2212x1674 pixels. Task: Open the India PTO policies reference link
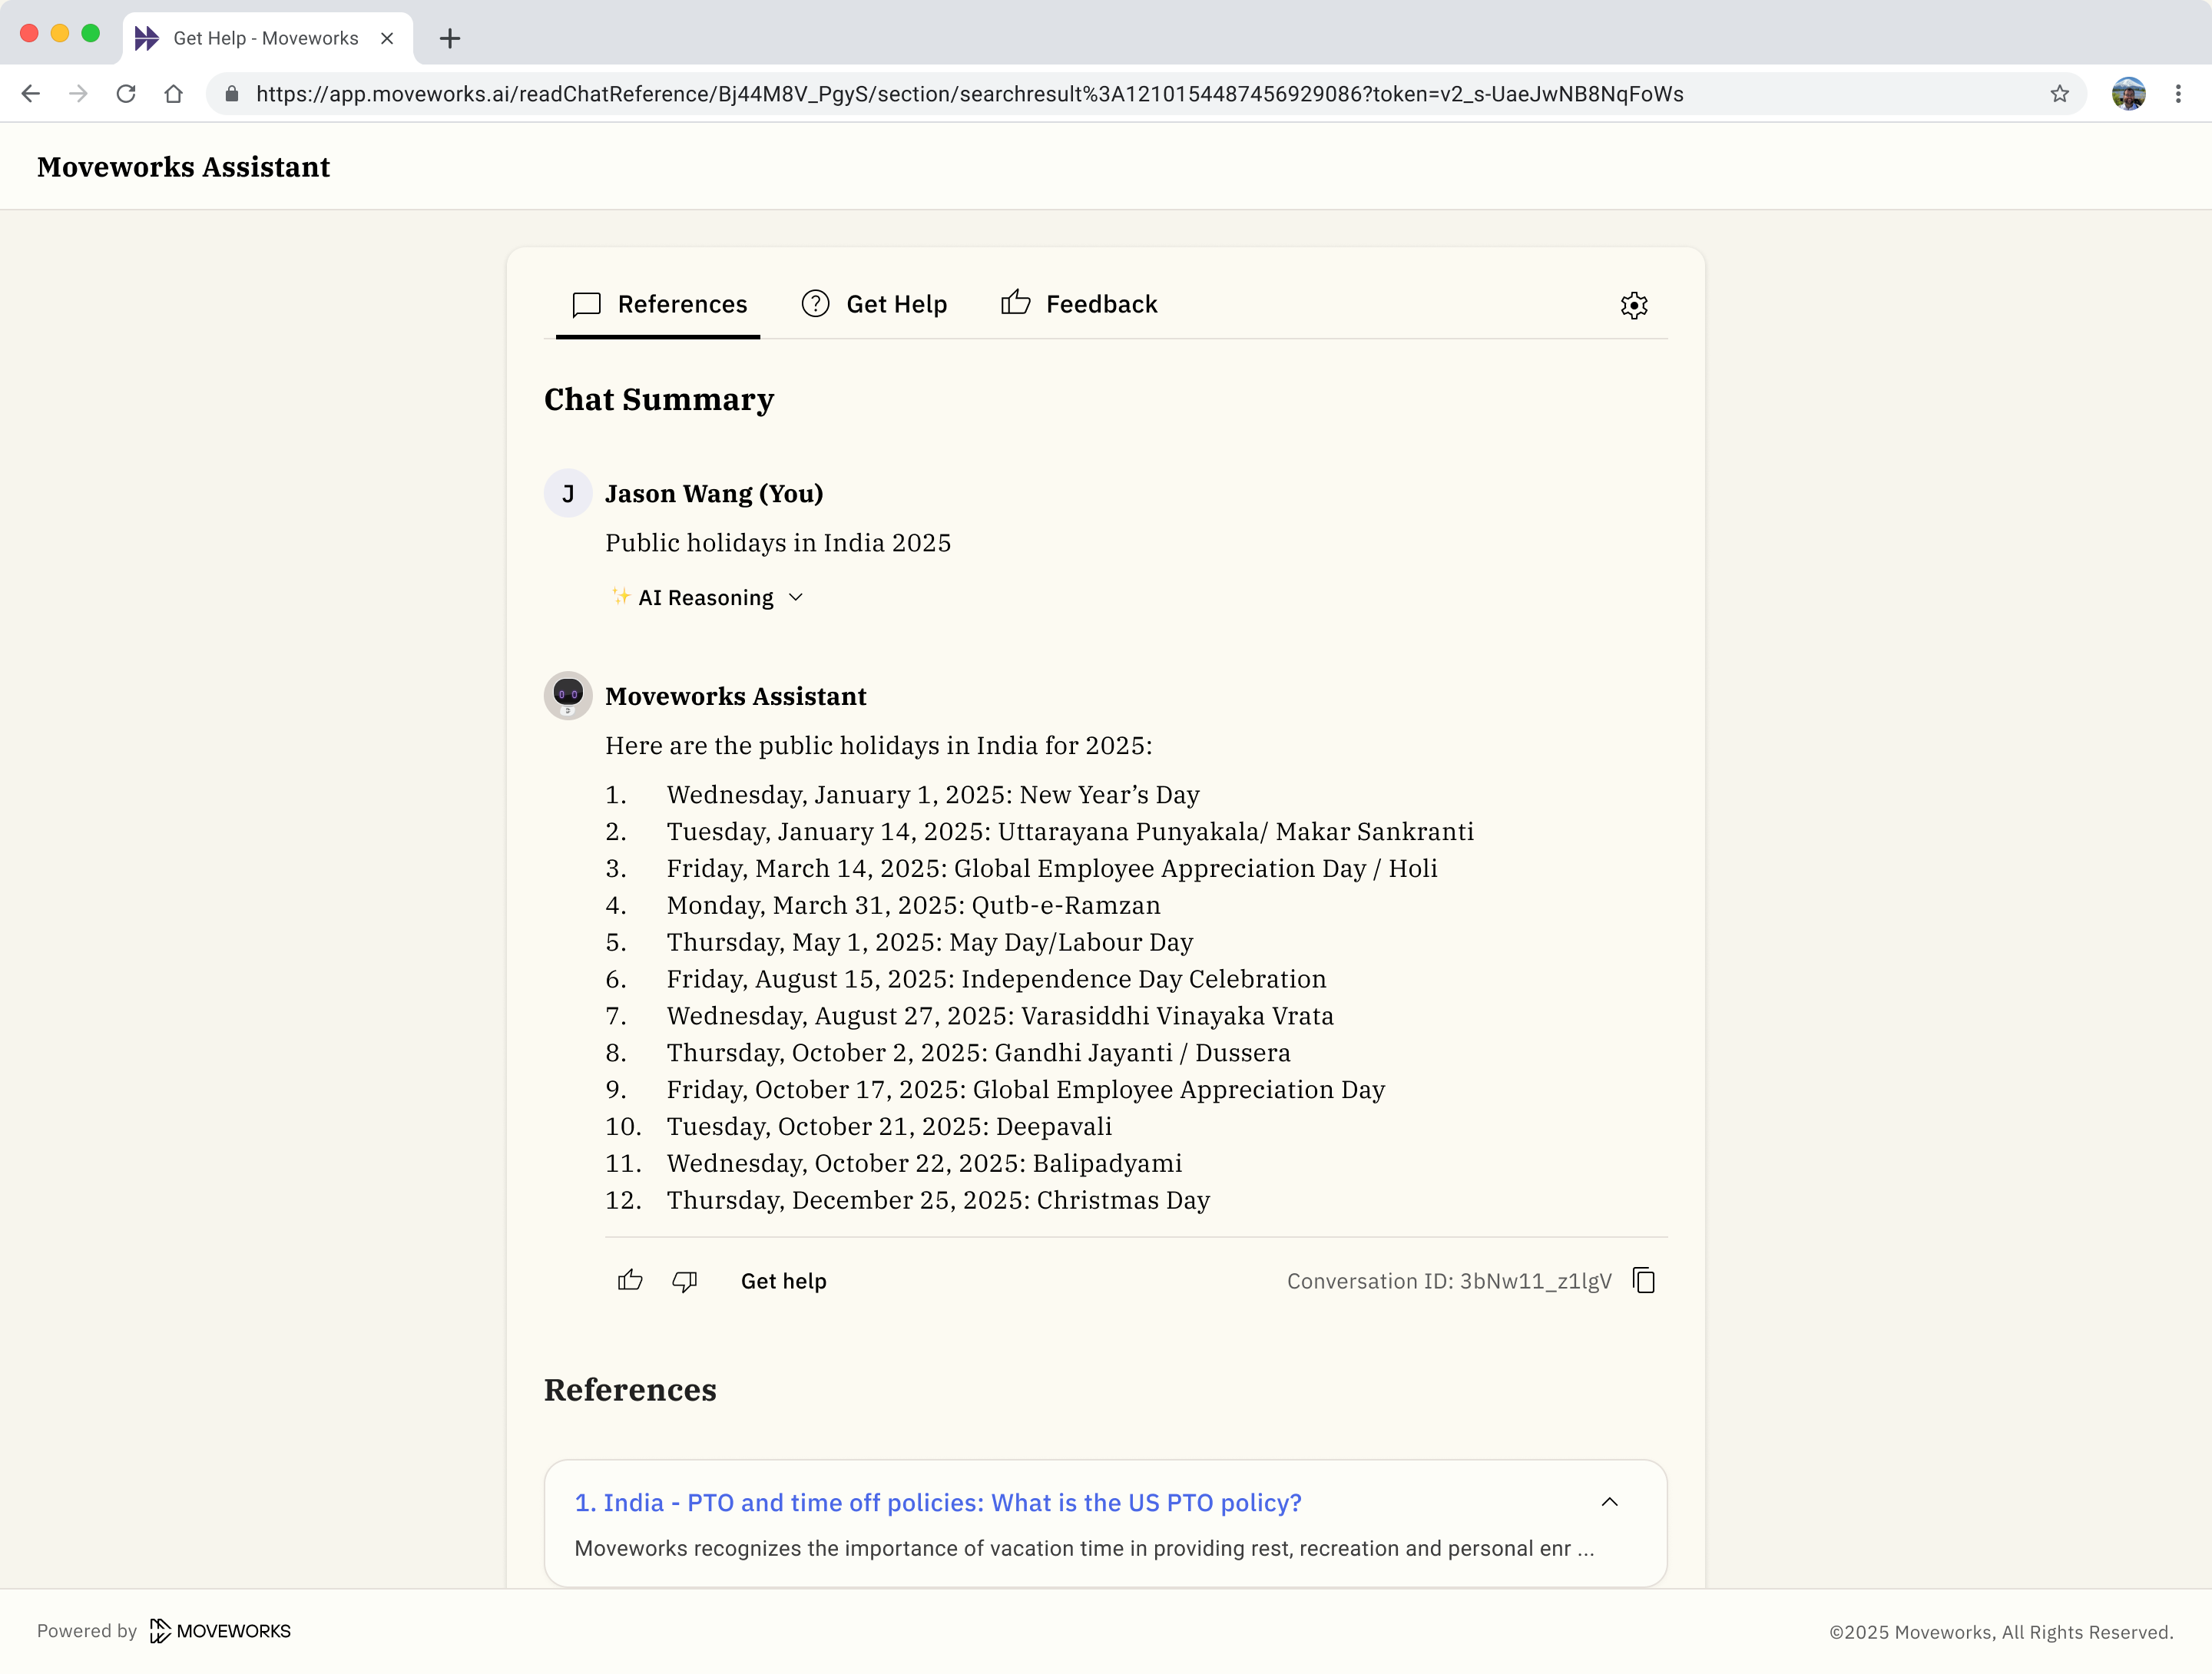937,1502
